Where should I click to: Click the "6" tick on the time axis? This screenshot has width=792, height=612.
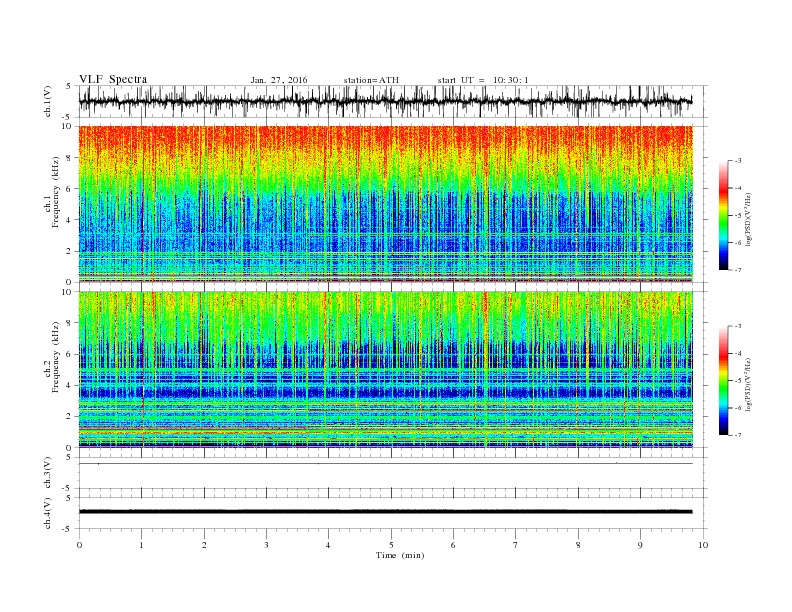tap(453, 545)
